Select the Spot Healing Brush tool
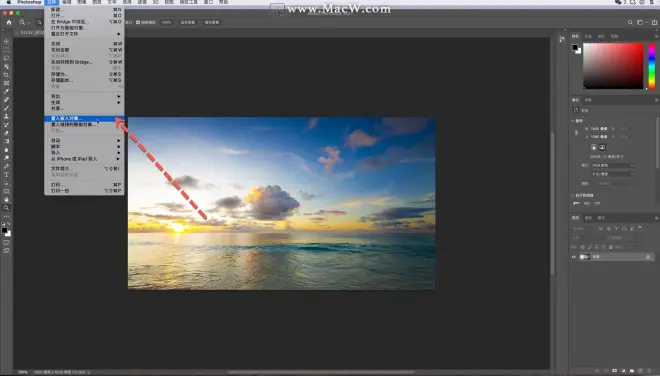 pyautogui.click(x=6, y=100)
